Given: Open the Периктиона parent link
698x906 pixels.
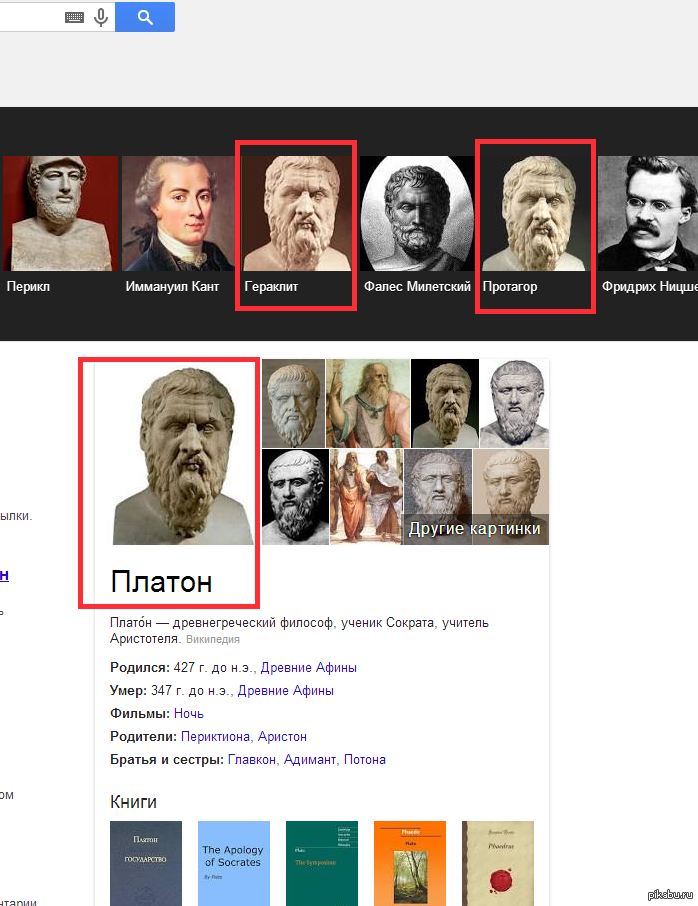Looking at the screenshot, I should [x=216, y=737].
